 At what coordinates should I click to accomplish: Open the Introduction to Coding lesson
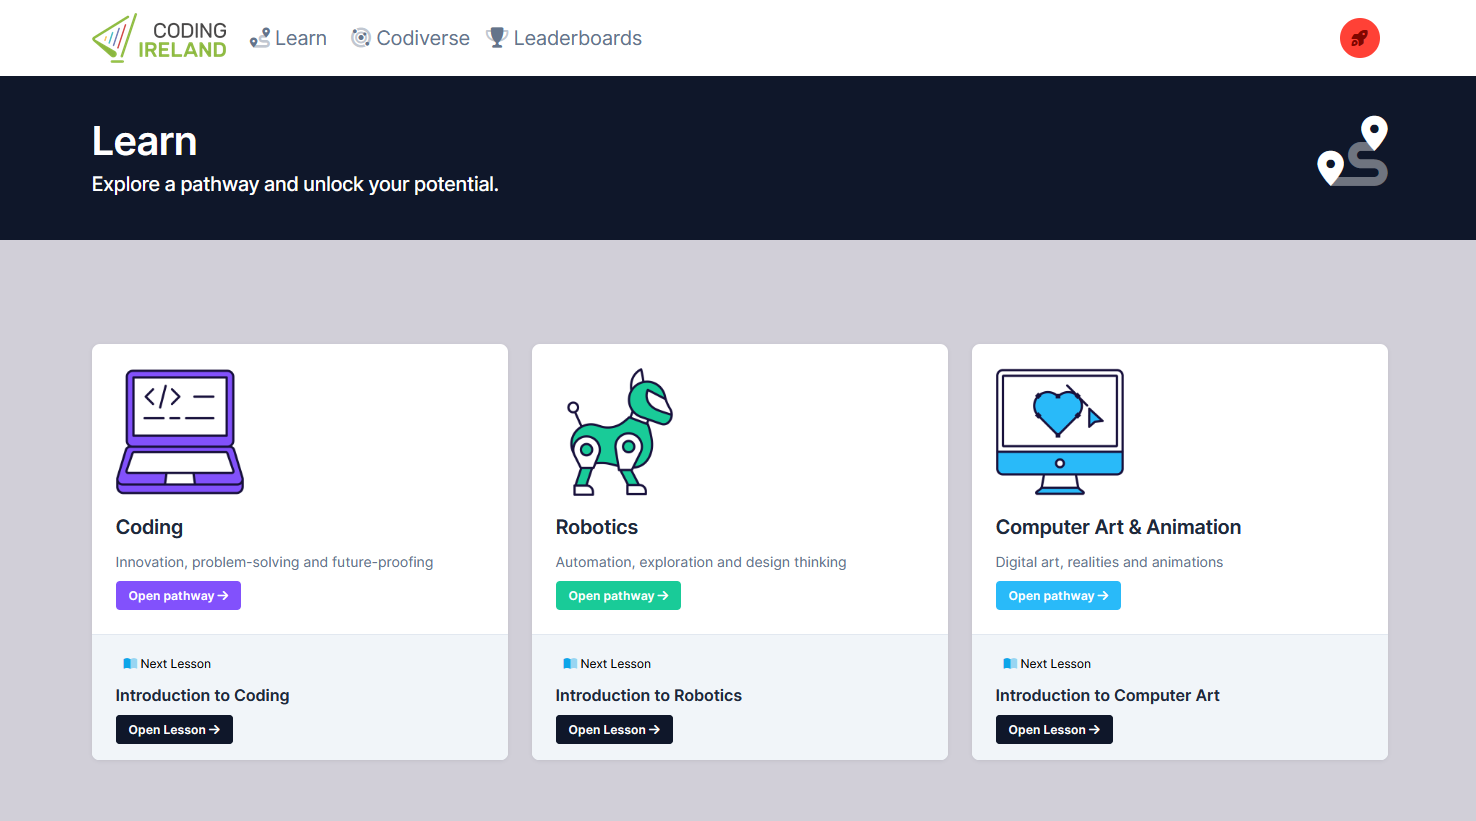click(174, 730)
